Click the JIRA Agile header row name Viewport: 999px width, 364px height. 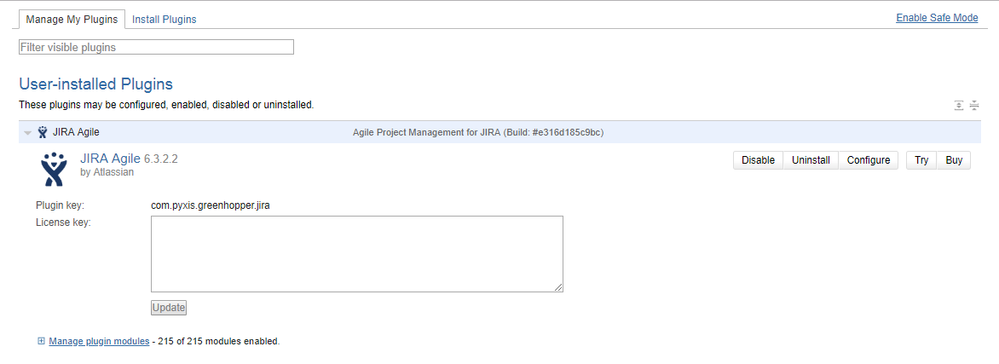tap(76, 133)
